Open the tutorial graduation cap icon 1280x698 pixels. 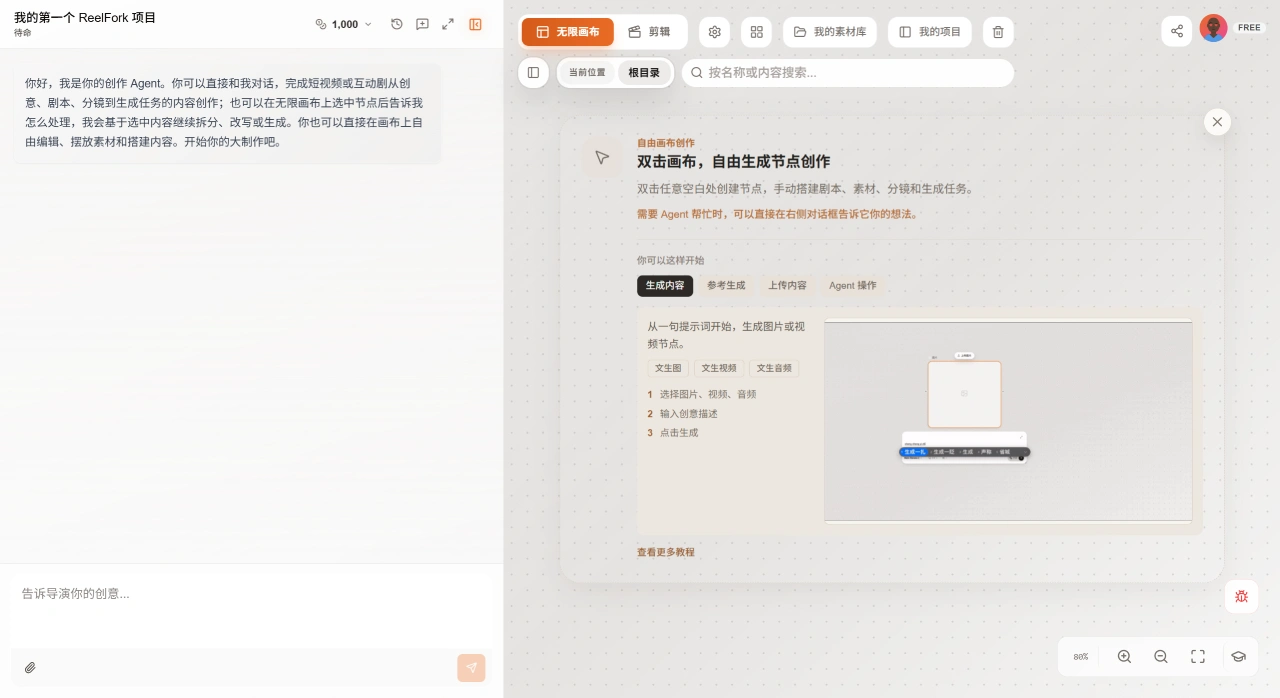coord(1238,657)
